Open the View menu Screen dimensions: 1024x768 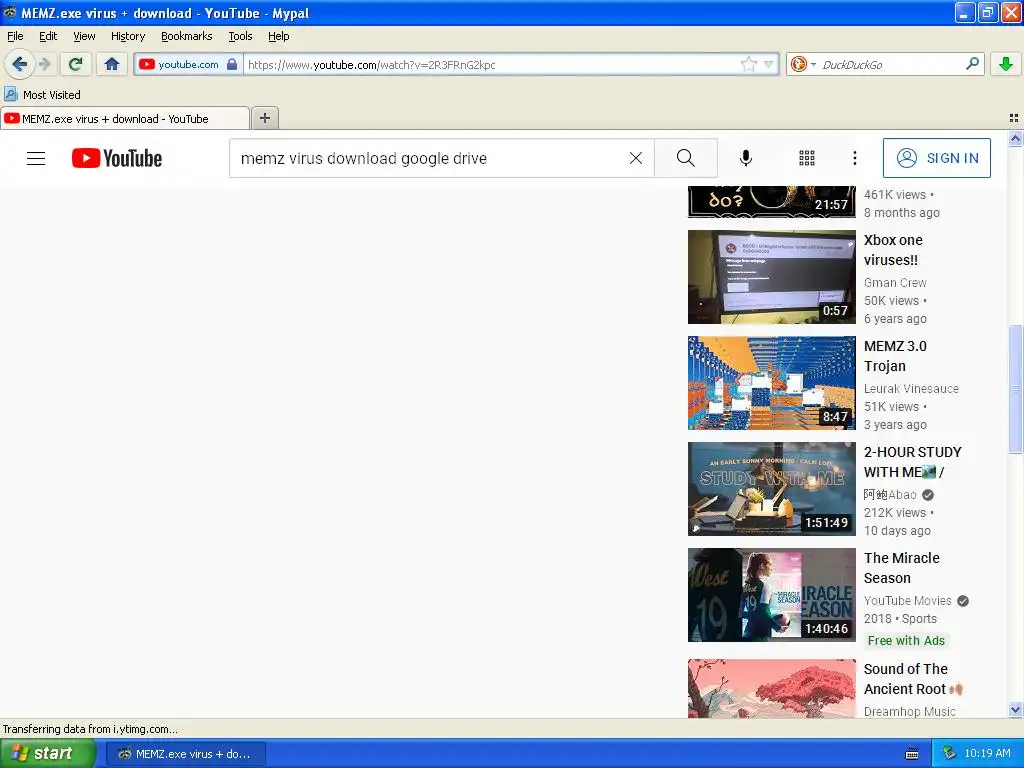point(84,36)
